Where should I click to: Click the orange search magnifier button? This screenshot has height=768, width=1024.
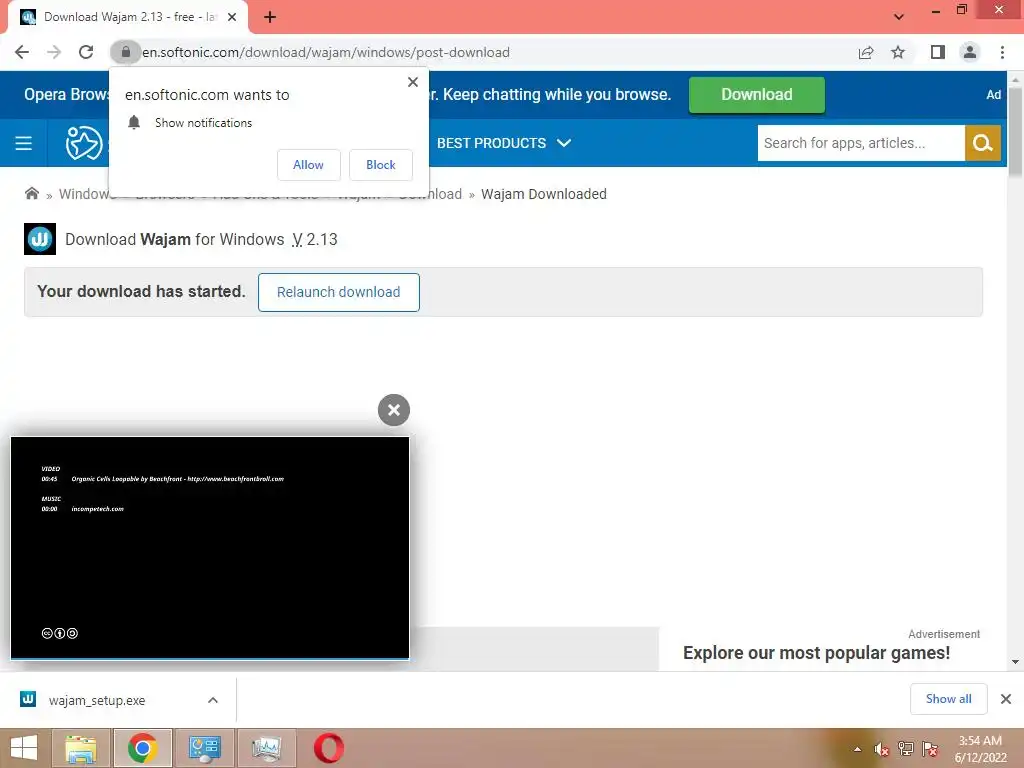tap(983, 143)
